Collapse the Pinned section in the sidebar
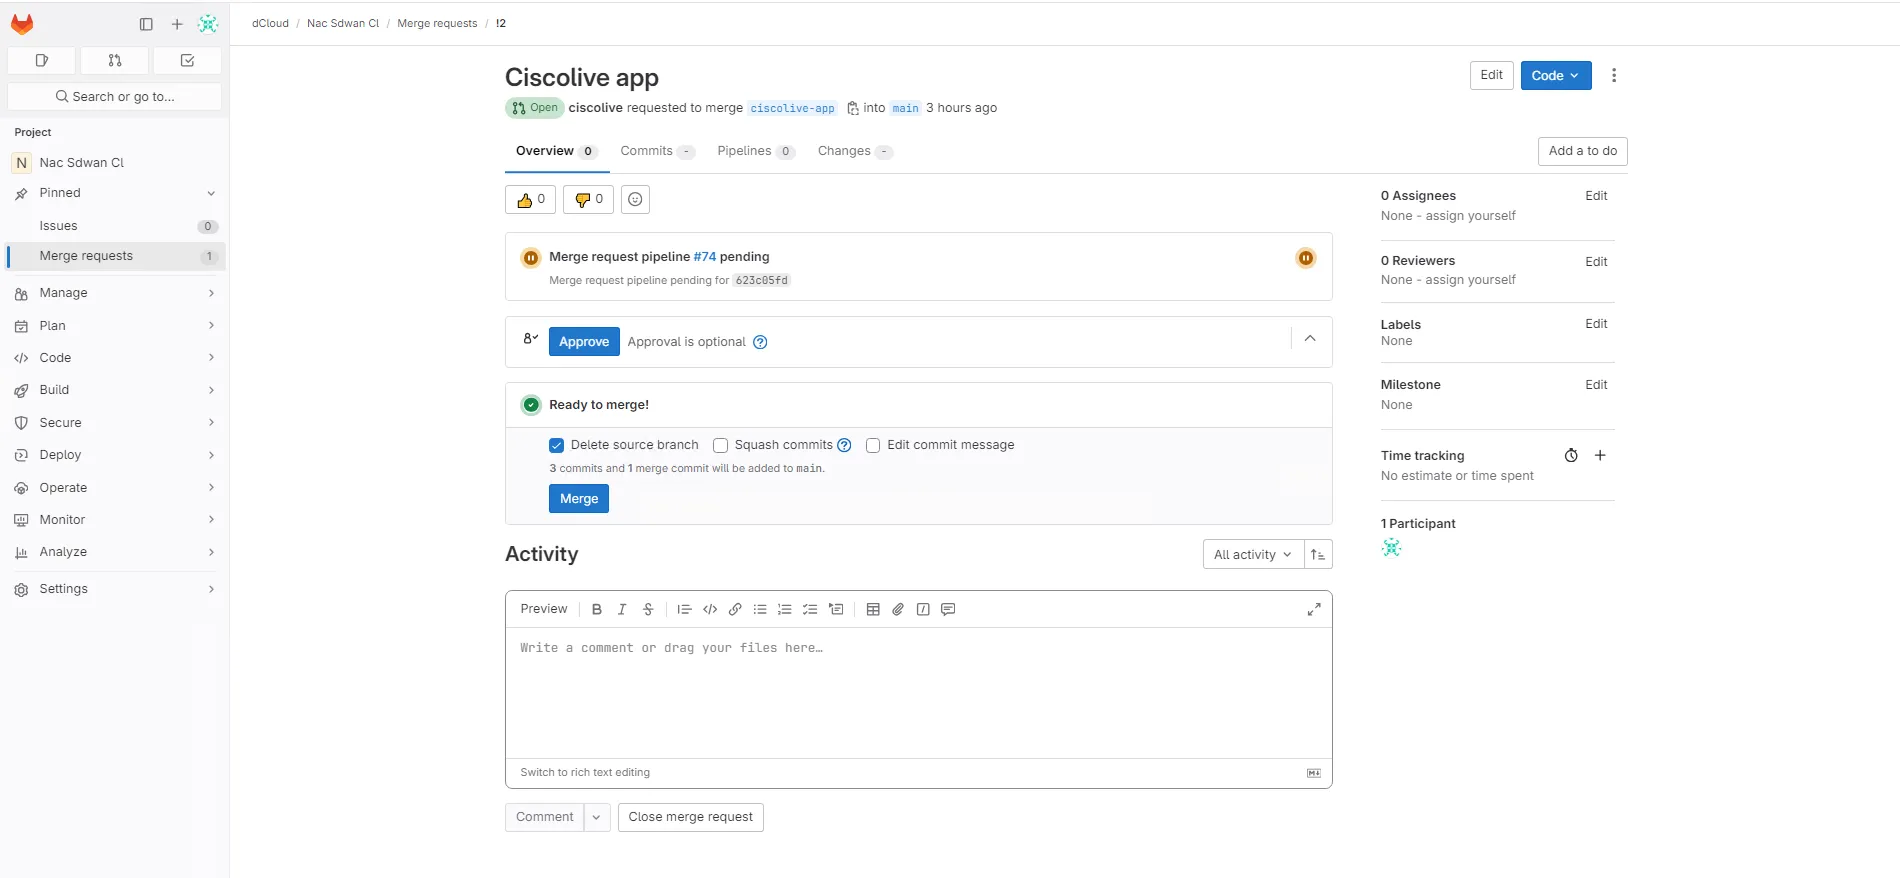Viewport: 1900px width, 878px height. (x=211, y=193)
